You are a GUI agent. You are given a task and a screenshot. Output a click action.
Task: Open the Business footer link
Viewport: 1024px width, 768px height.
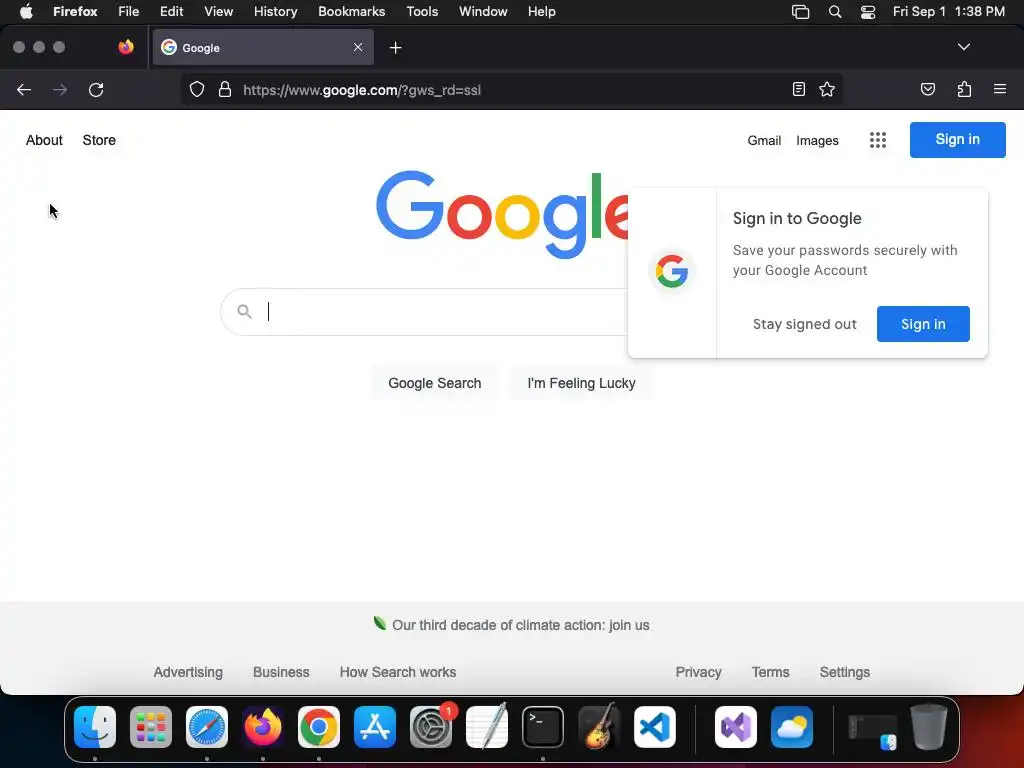tap(281, 672)
